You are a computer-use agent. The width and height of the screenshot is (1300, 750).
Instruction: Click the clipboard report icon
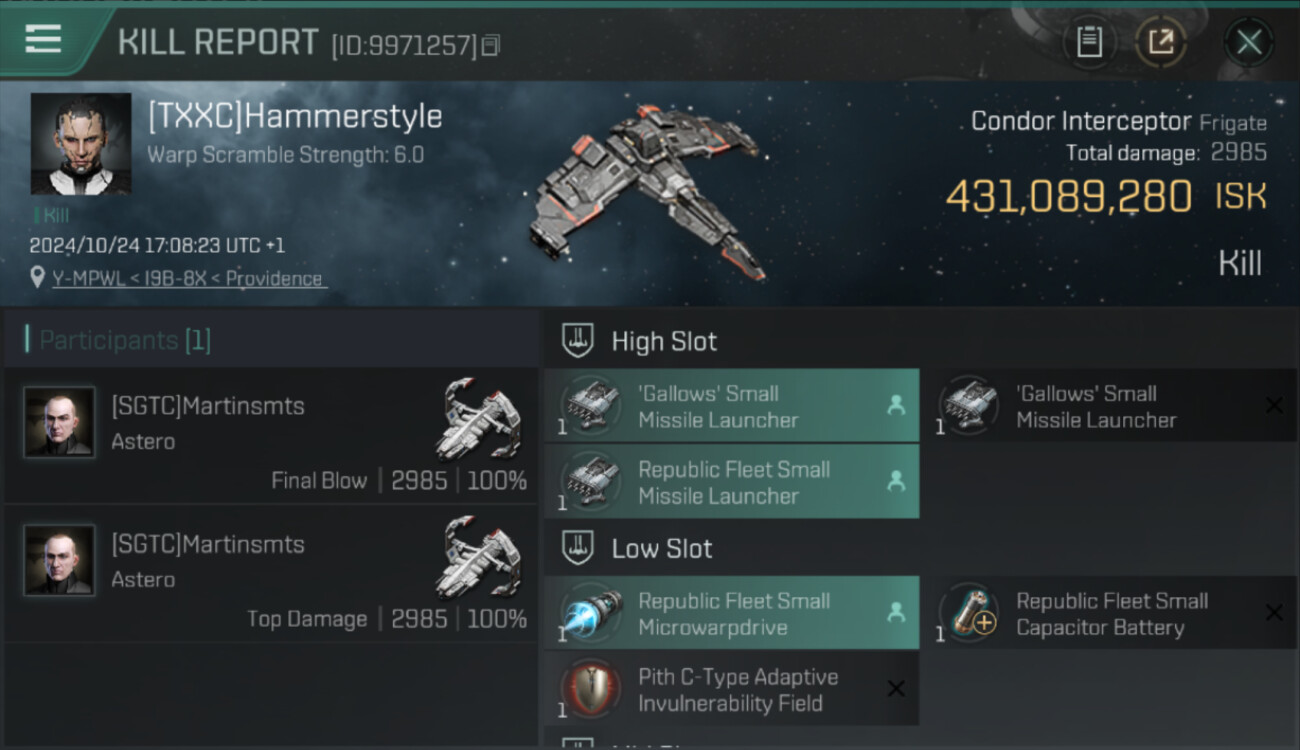(x=1089, y=42)
